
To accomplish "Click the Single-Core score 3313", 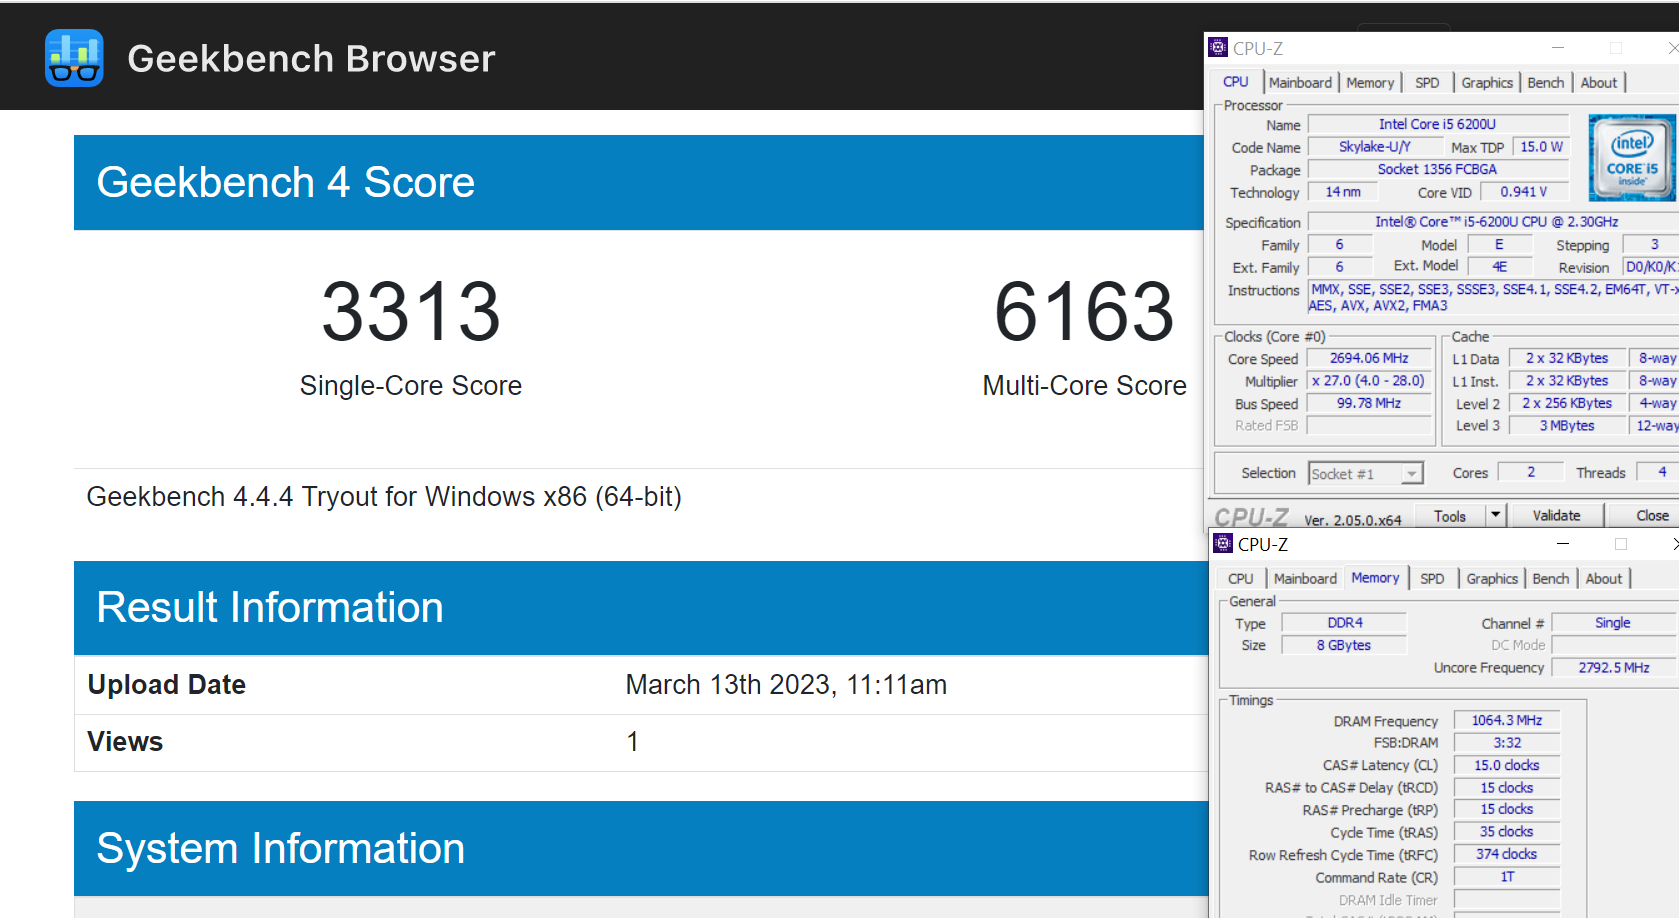I will click(x=411, y=312).
